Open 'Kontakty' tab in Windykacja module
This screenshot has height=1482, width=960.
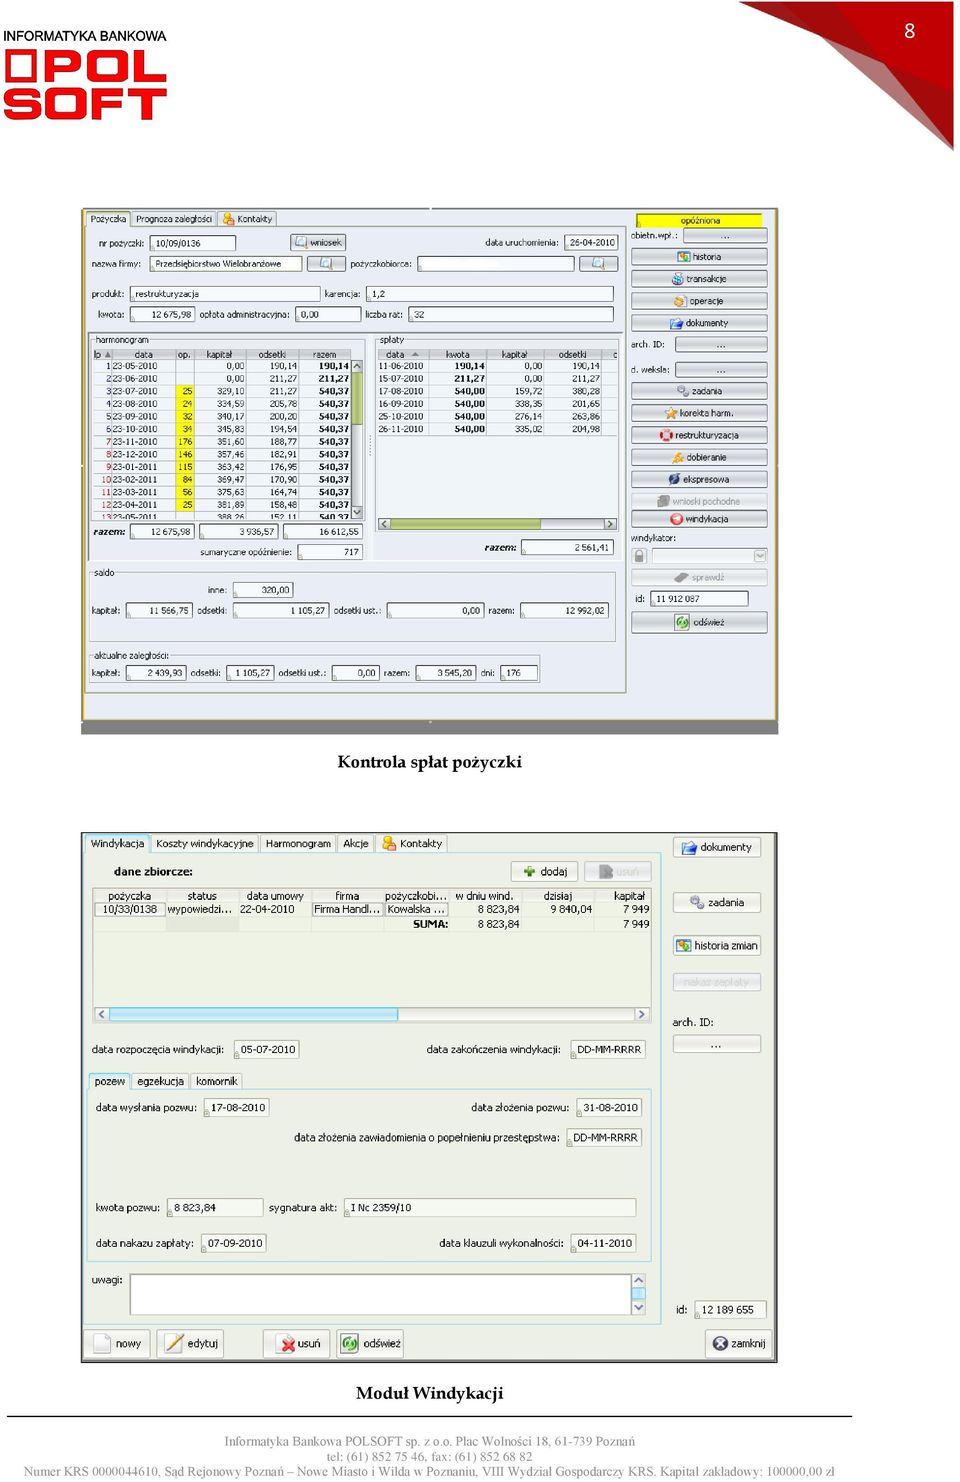pos(412,843)
